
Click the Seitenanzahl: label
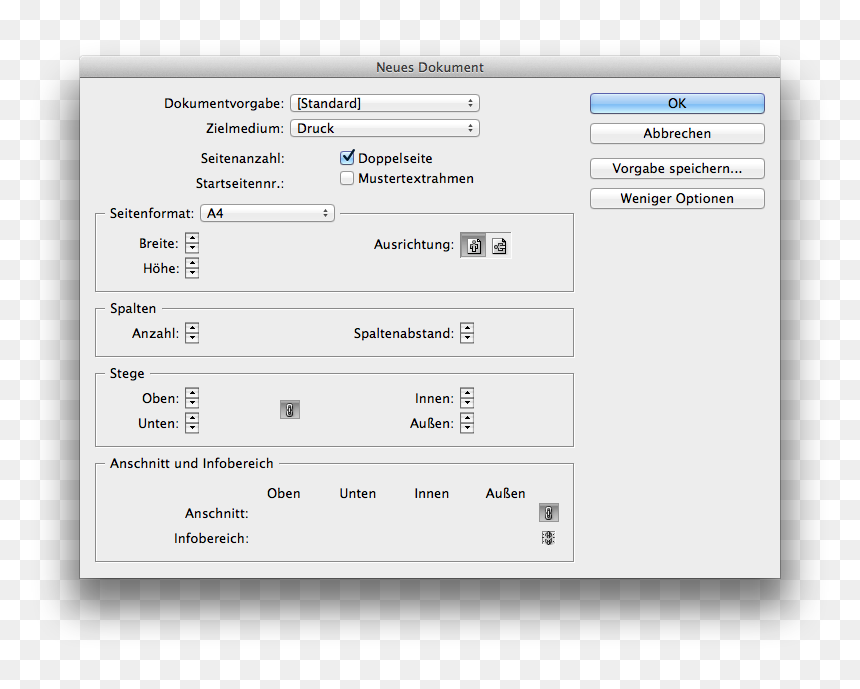[x=242, y=159]
